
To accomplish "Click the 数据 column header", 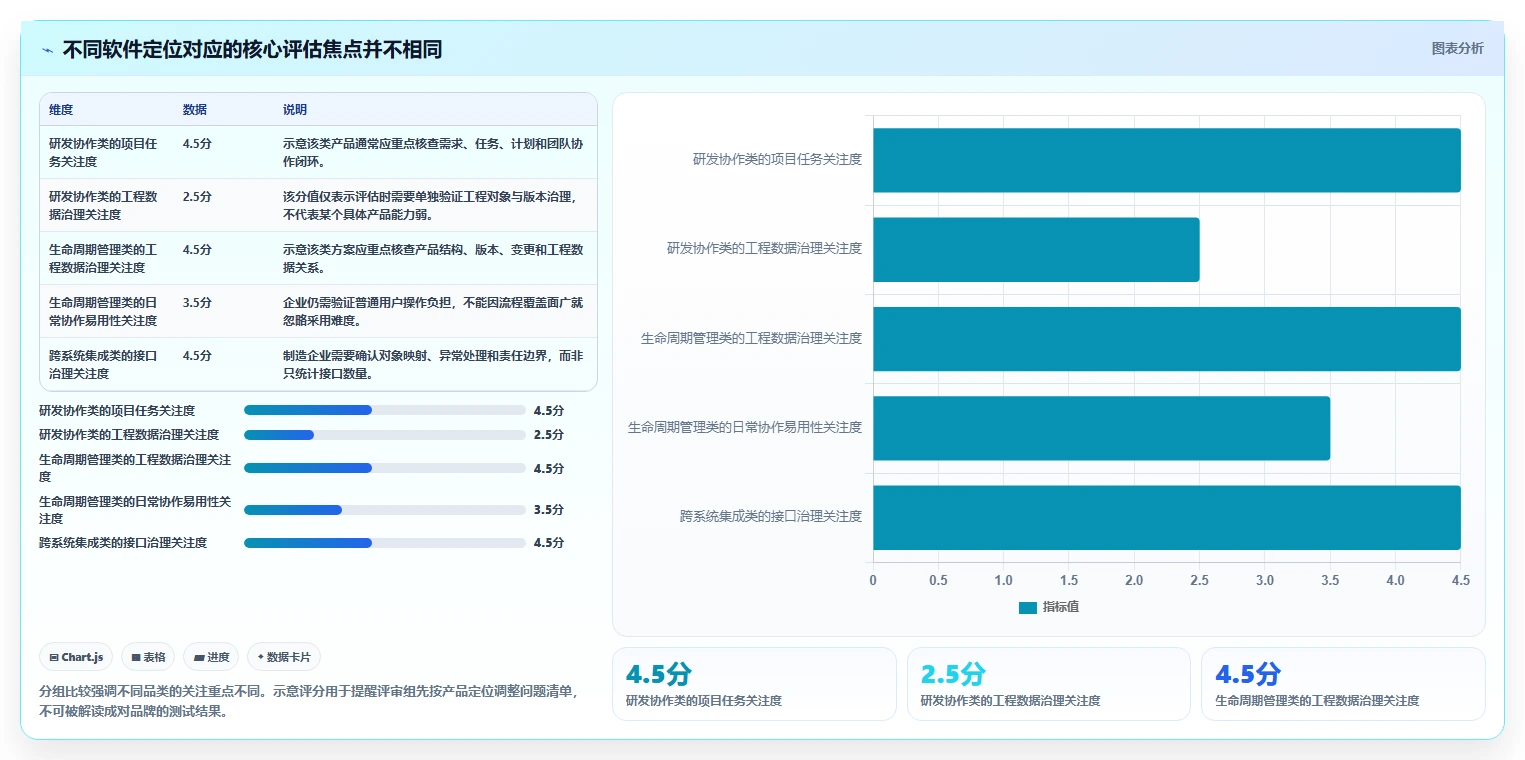I will click(195, 110).
